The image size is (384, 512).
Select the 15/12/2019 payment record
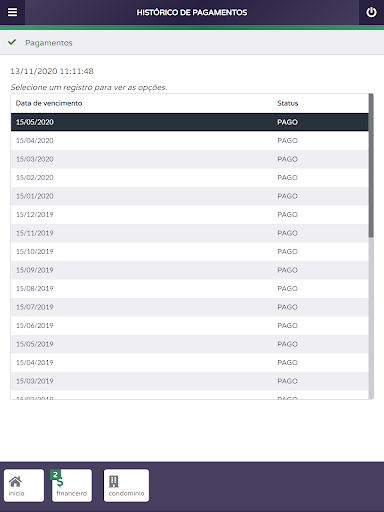coord(190,215)
